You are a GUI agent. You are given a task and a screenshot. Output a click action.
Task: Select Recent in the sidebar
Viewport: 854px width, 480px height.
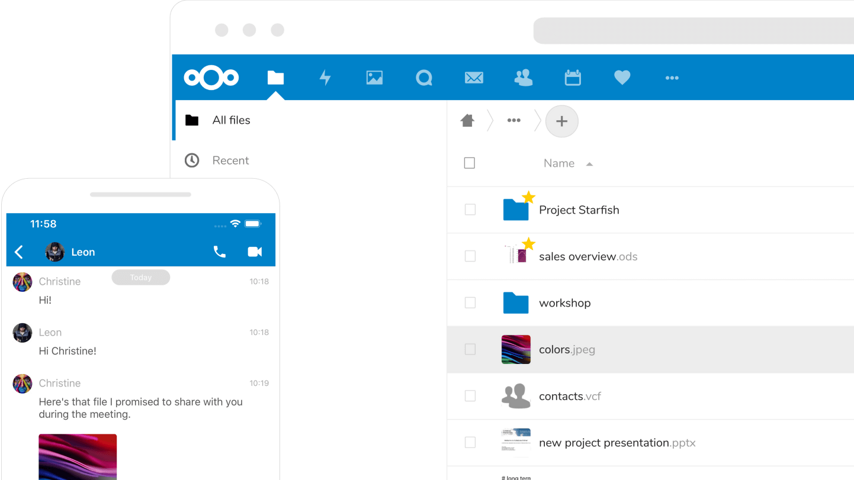pyautogui.click(x=230, y=160)
